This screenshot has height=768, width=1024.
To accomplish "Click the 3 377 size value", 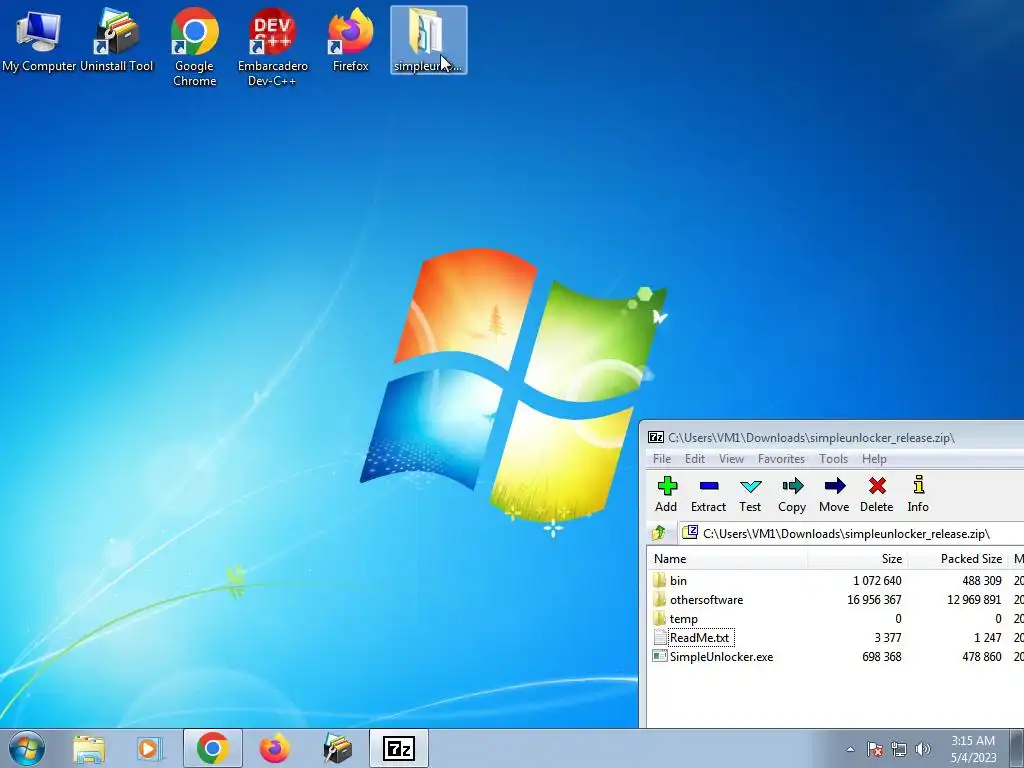I will 888,637.
